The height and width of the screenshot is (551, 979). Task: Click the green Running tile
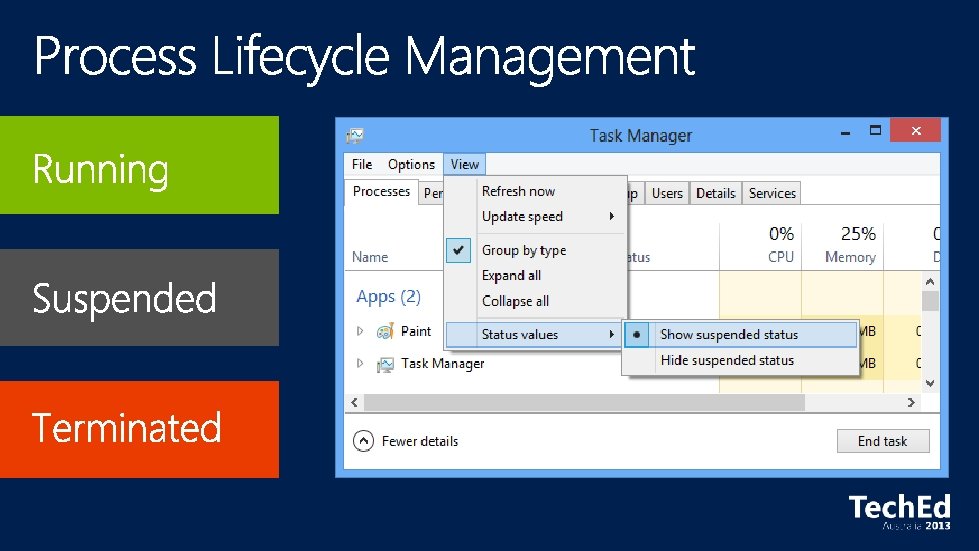pyautogui.click(x=139, y=165)
